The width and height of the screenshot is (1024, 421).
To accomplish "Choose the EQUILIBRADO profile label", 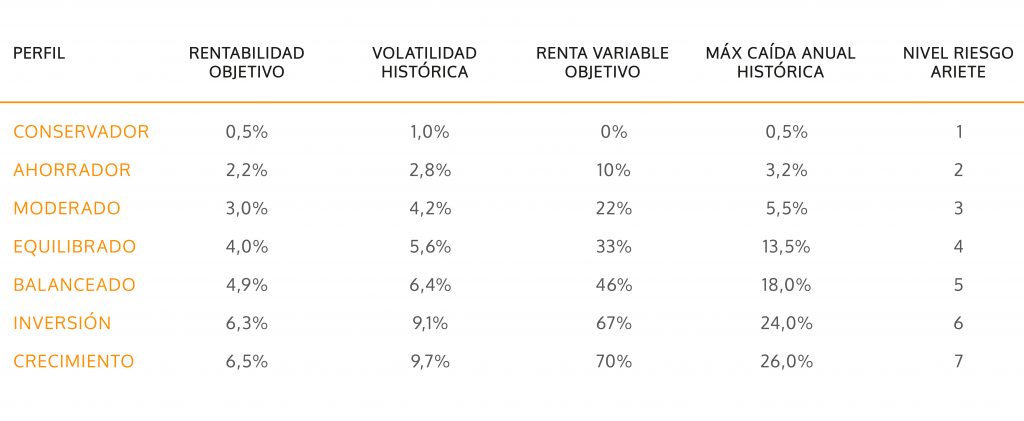I will point(75,246).
